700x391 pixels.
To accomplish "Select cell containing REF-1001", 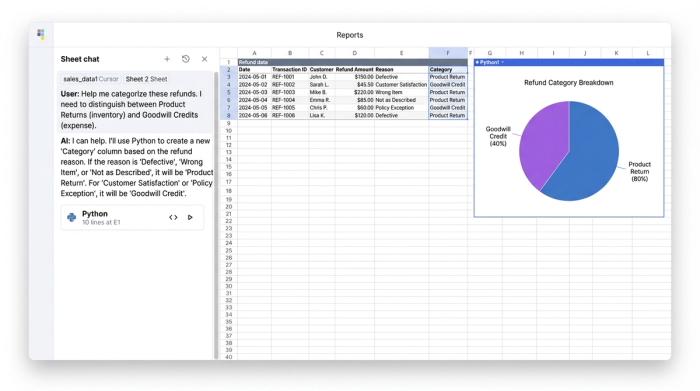I will (290, 77).
